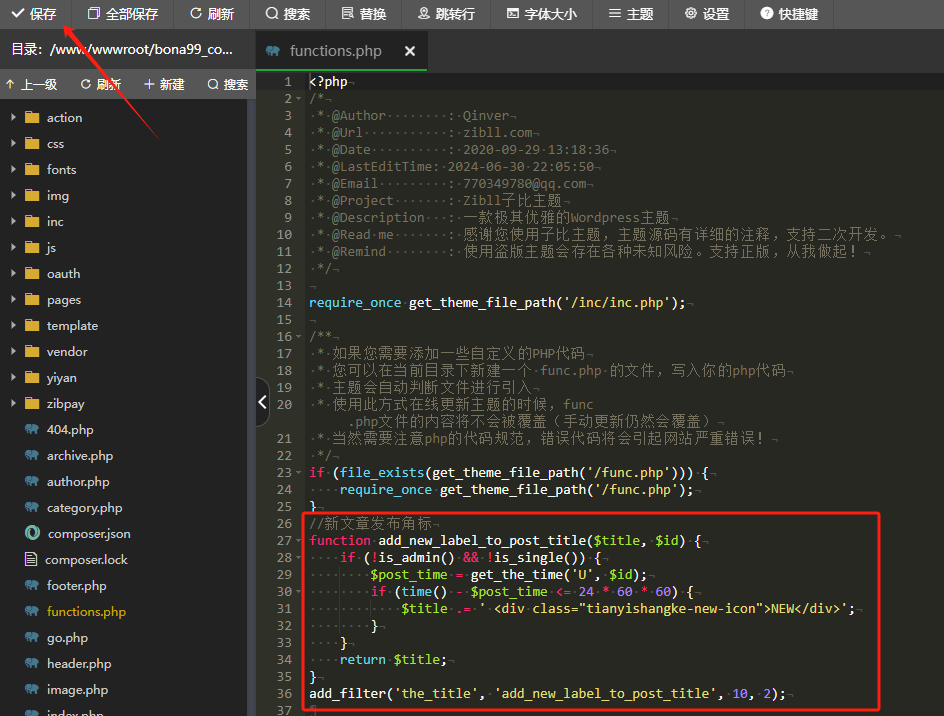The image size is (944, 716).
Task: Open the 主题 (Theme) menu
Action: point(630,14)
